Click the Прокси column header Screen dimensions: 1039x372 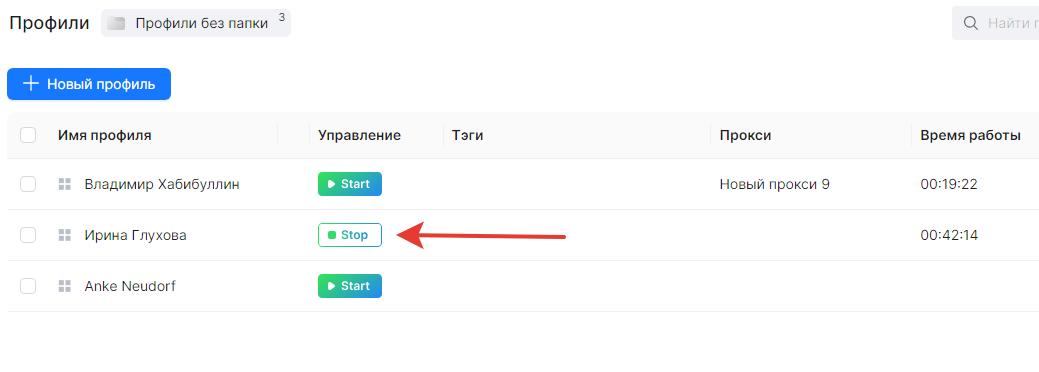coord(745,135)
